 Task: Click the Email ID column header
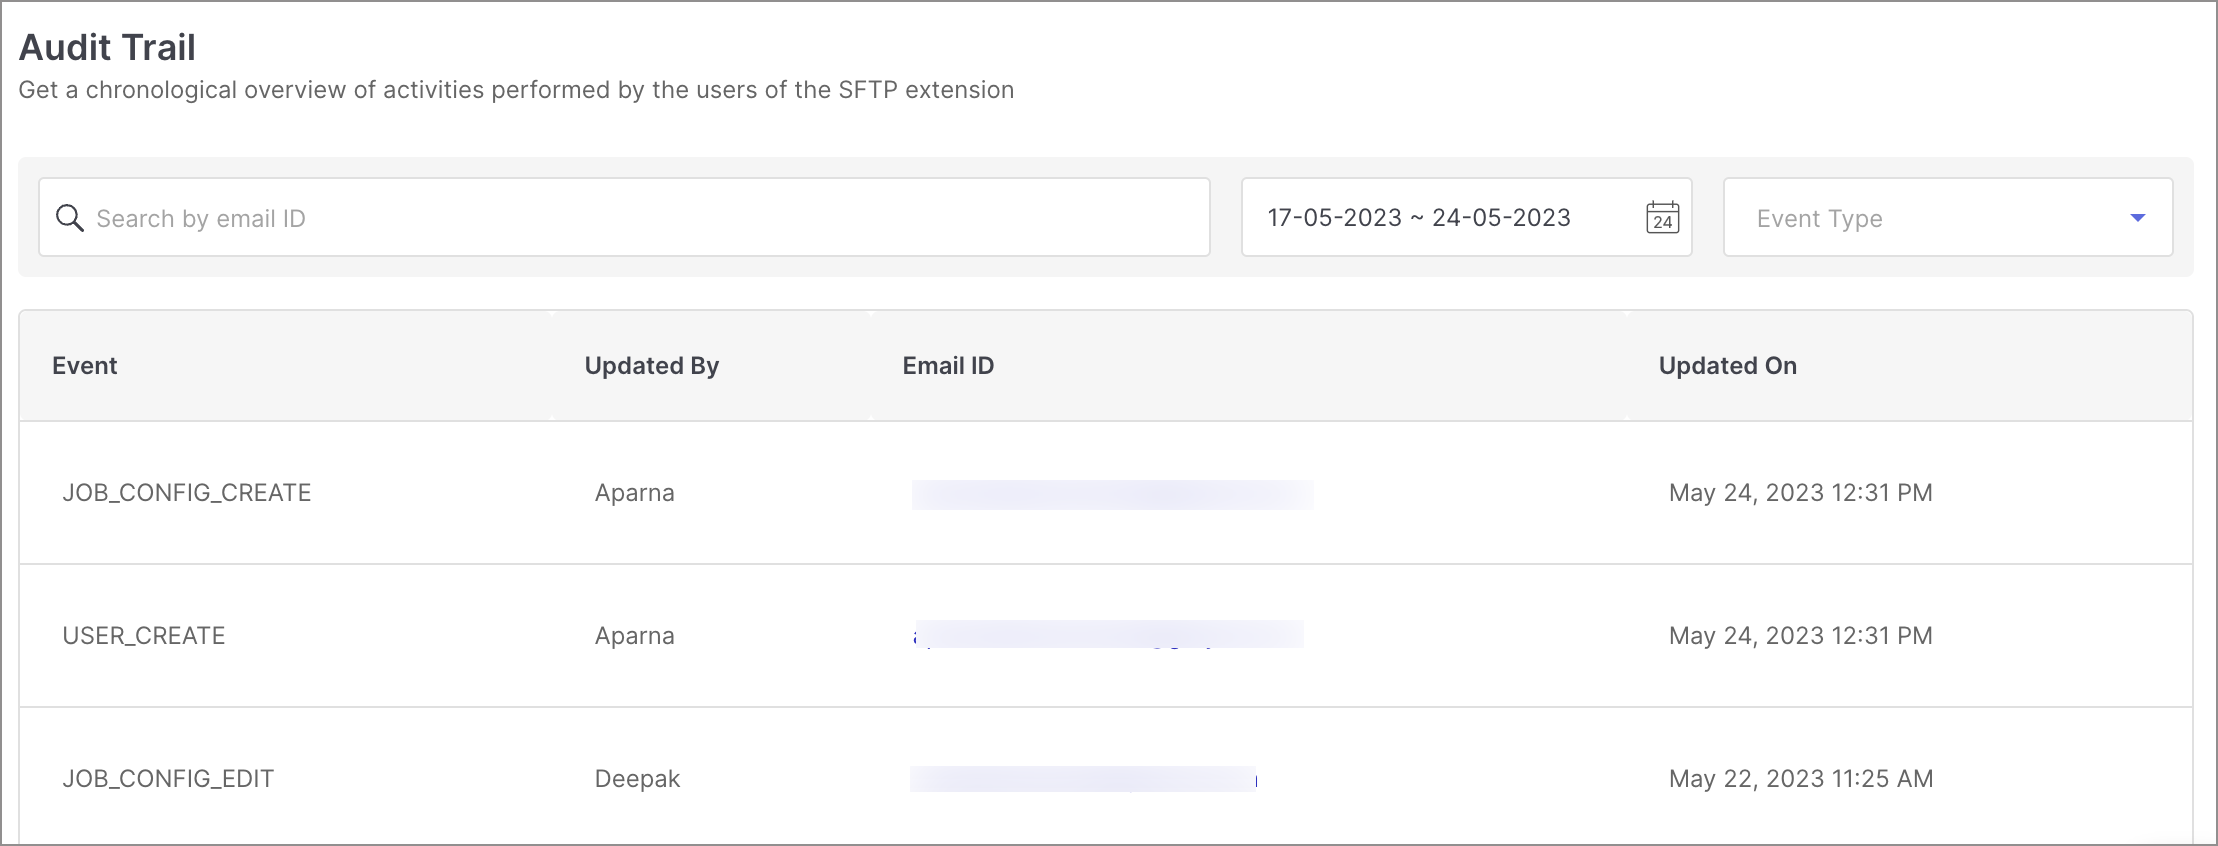click(x=948, y=366)
